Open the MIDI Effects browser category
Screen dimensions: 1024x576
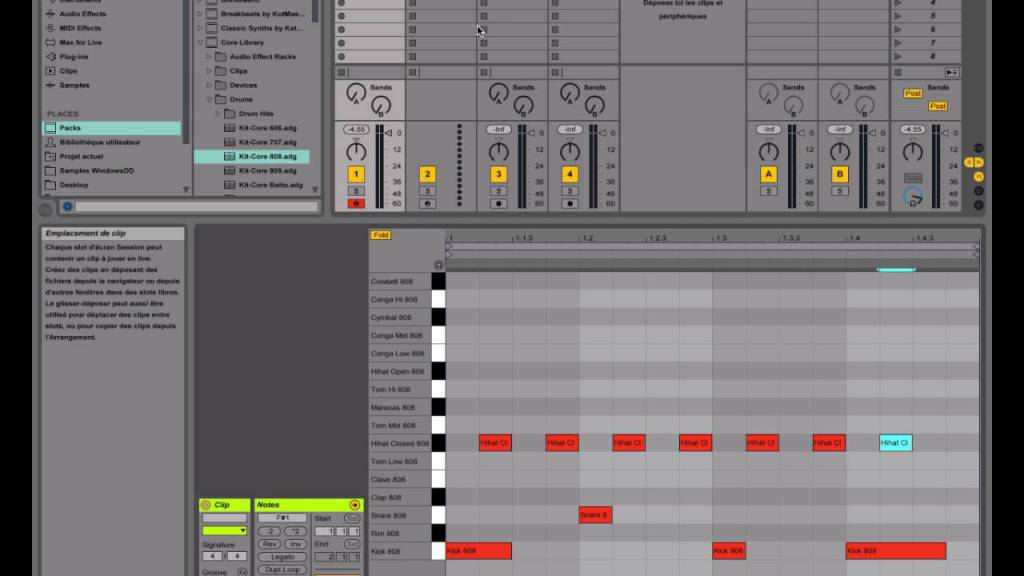coord(80,28)
